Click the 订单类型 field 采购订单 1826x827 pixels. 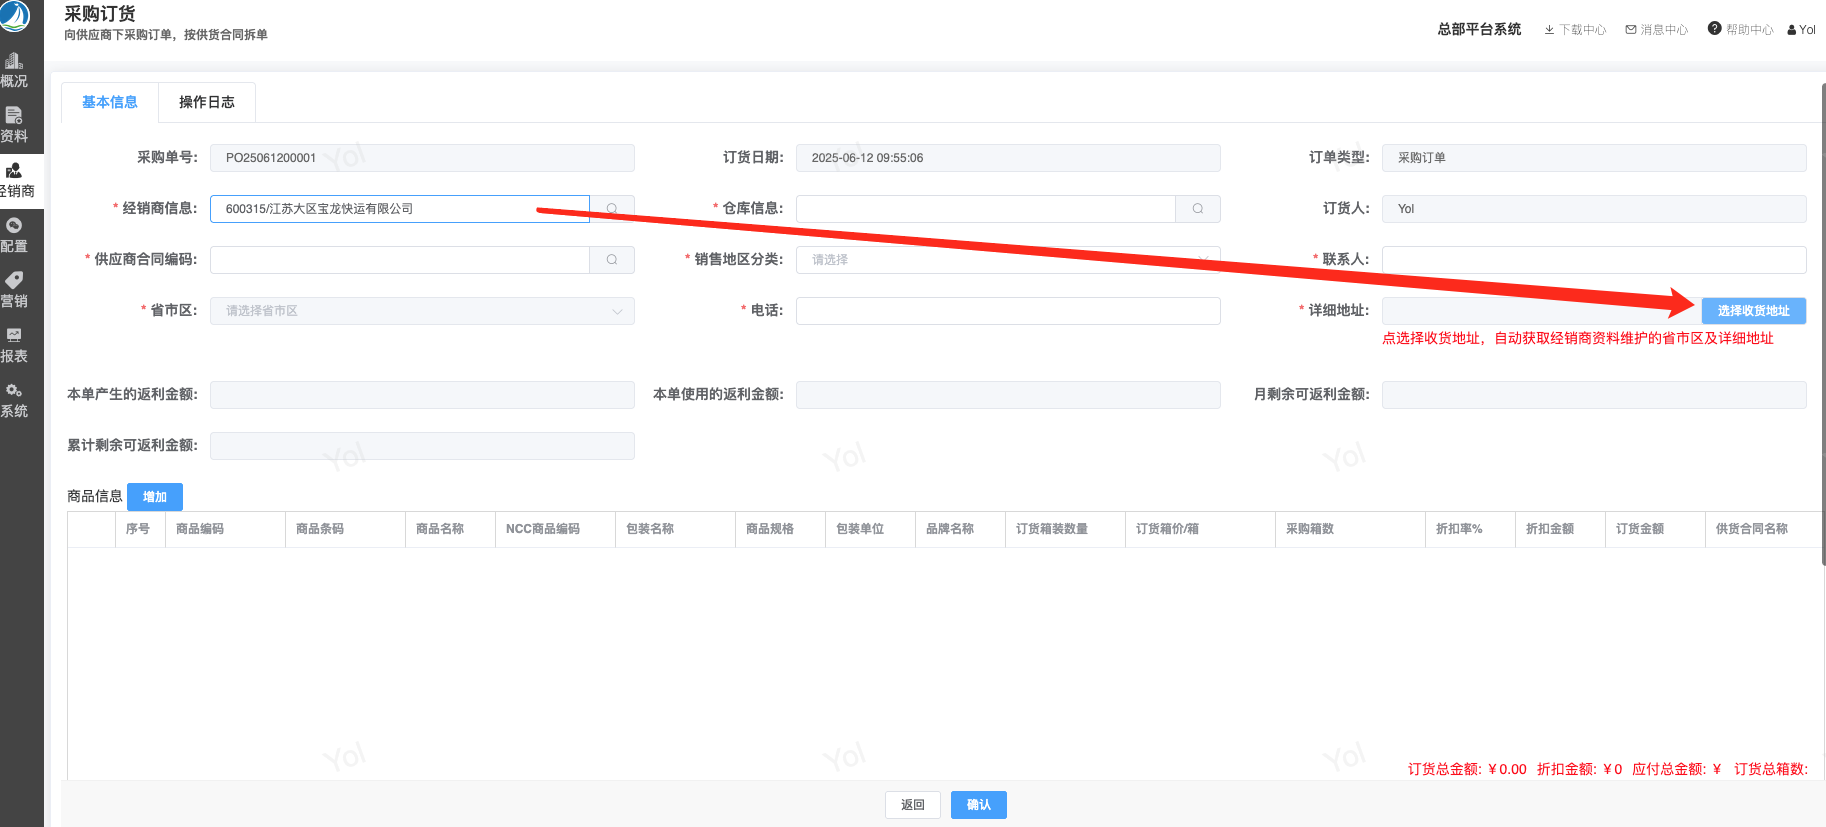(1594, 158)
